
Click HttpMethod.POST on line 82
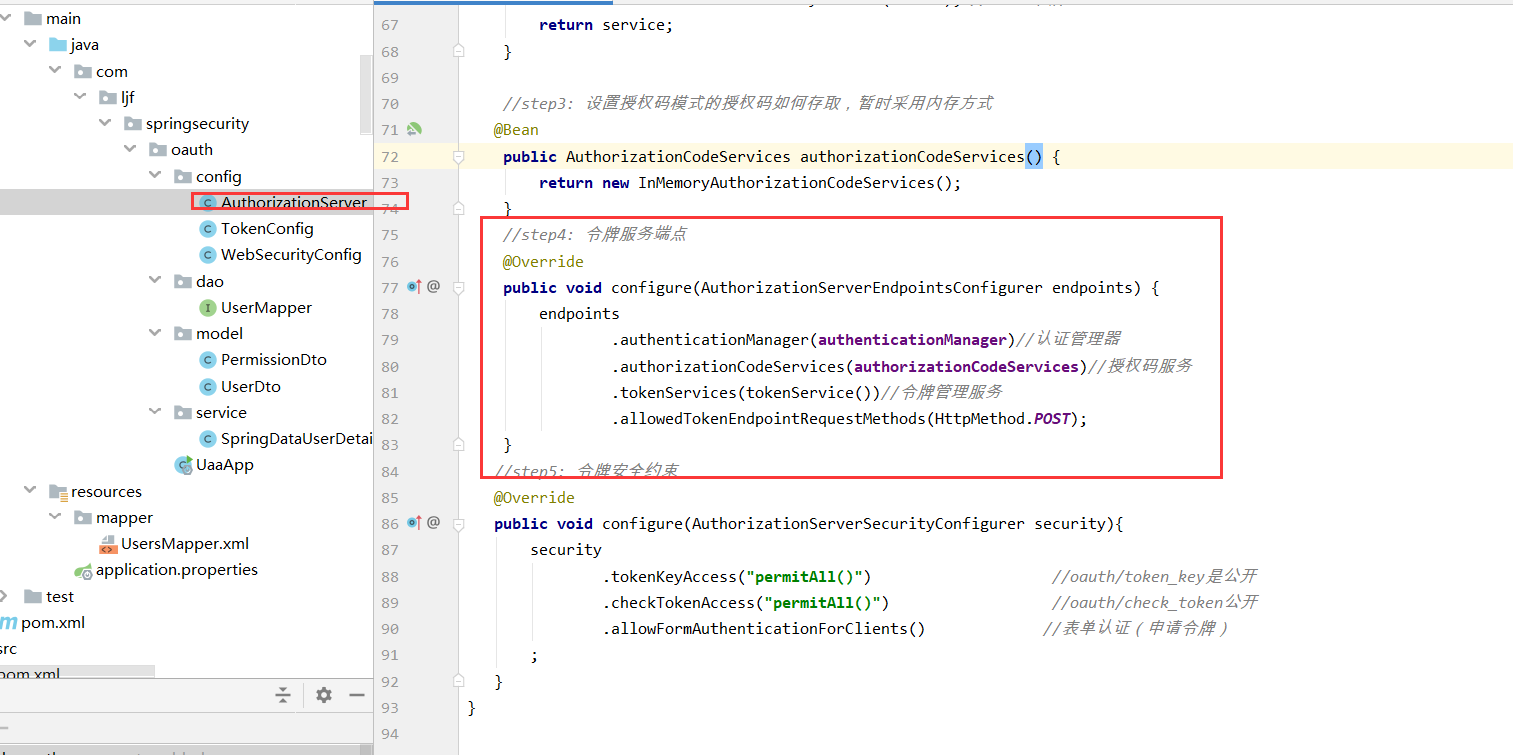pyautogui.click(x=1002, y=419)
